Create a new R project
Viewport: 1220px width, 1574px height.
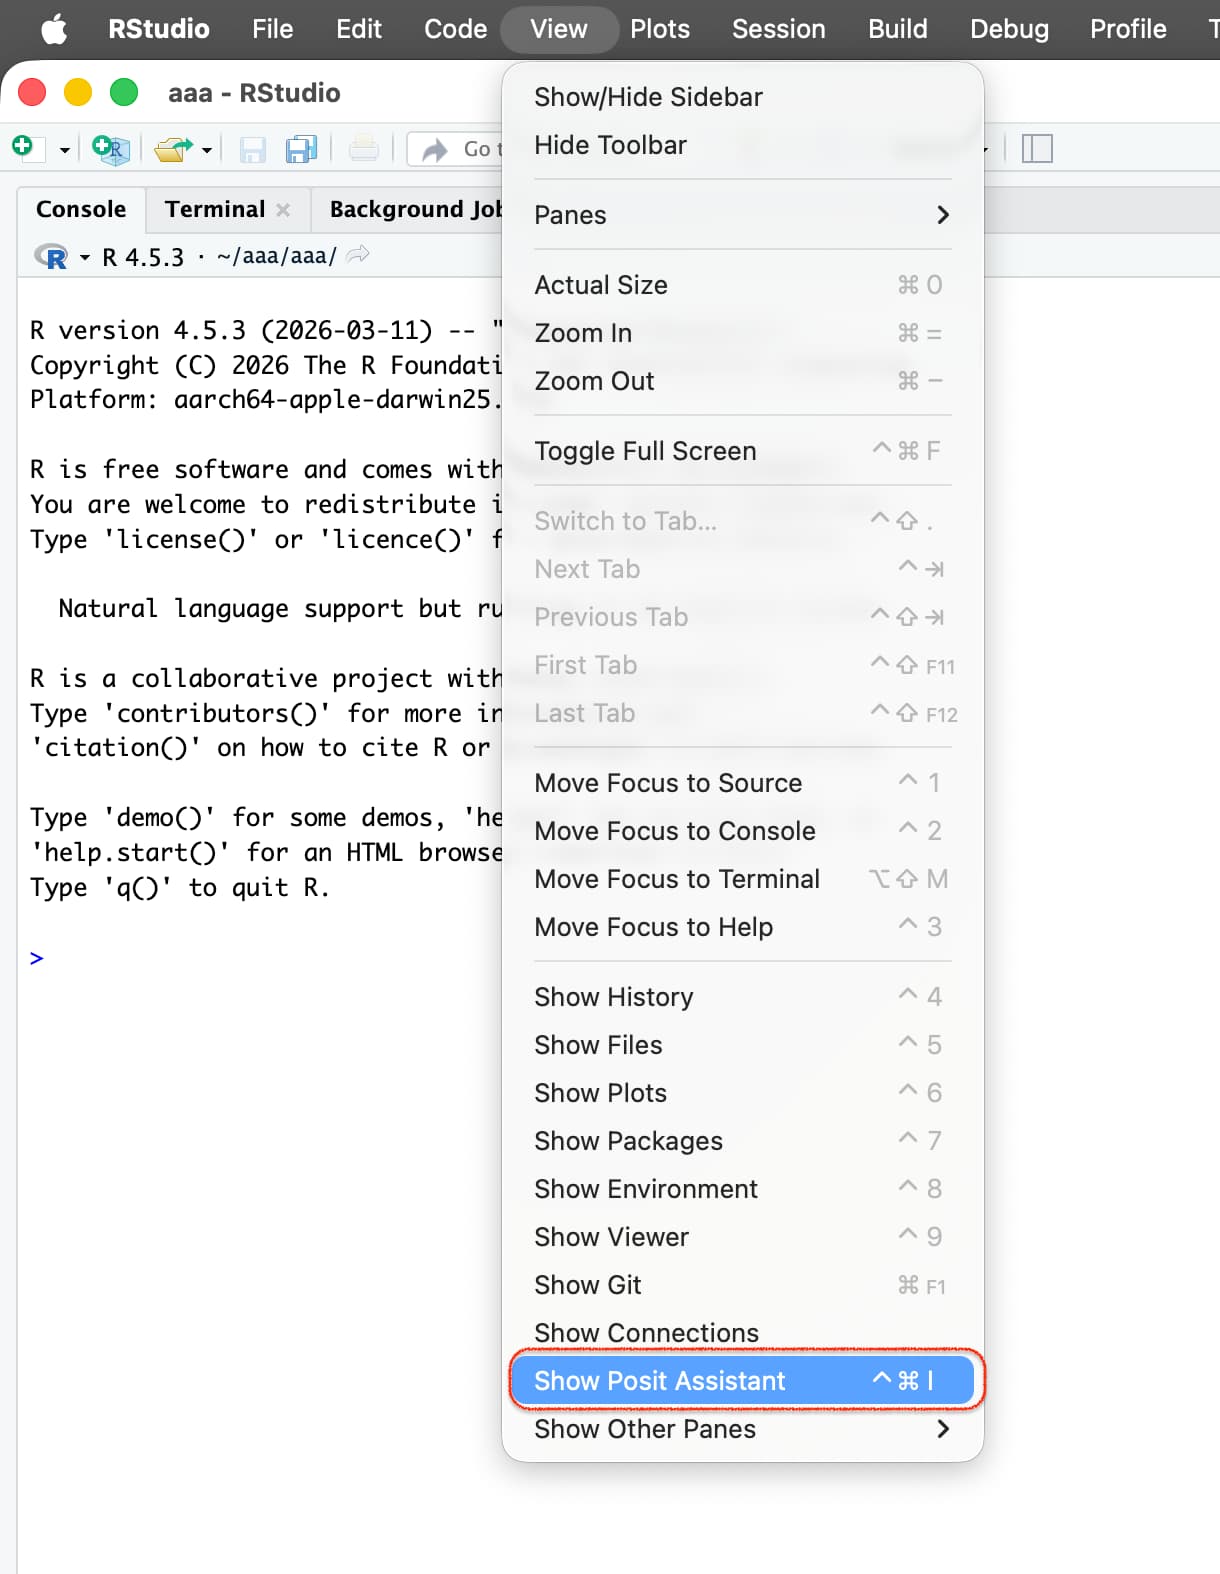110,149
